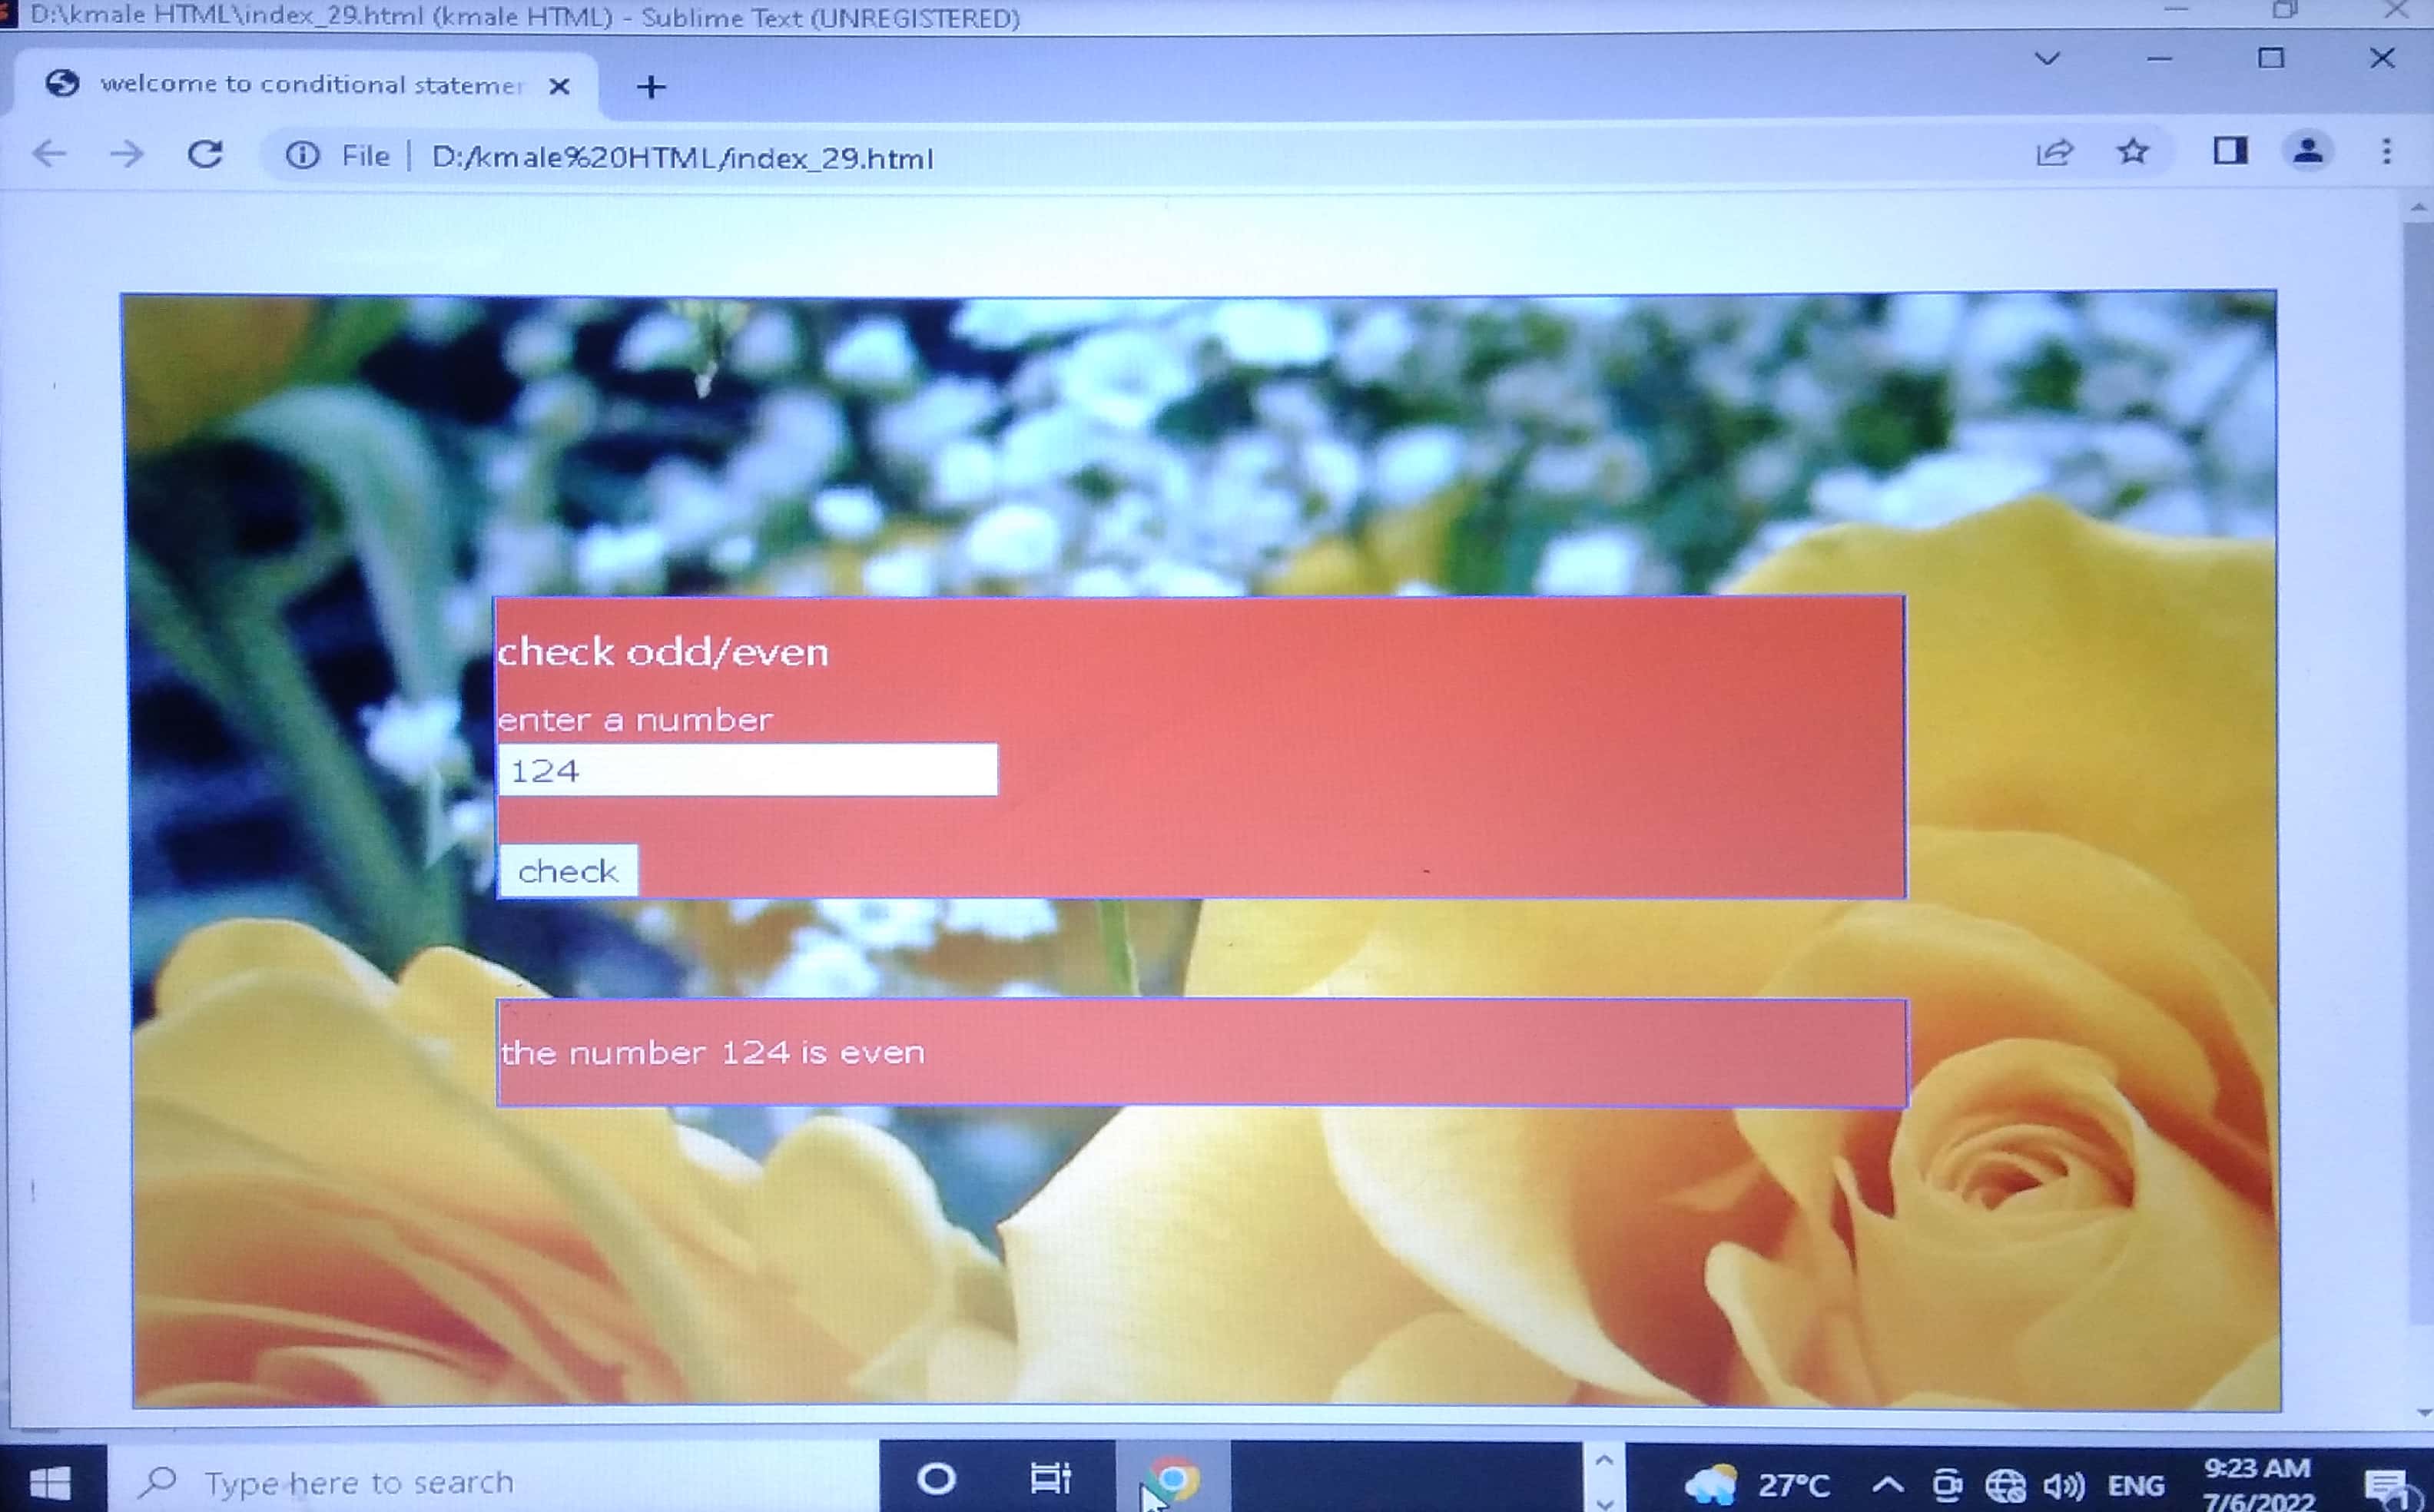This screenshot has width=2434, height=1512.
Task: Open Task View from taskbar
Action: 1050,1478
